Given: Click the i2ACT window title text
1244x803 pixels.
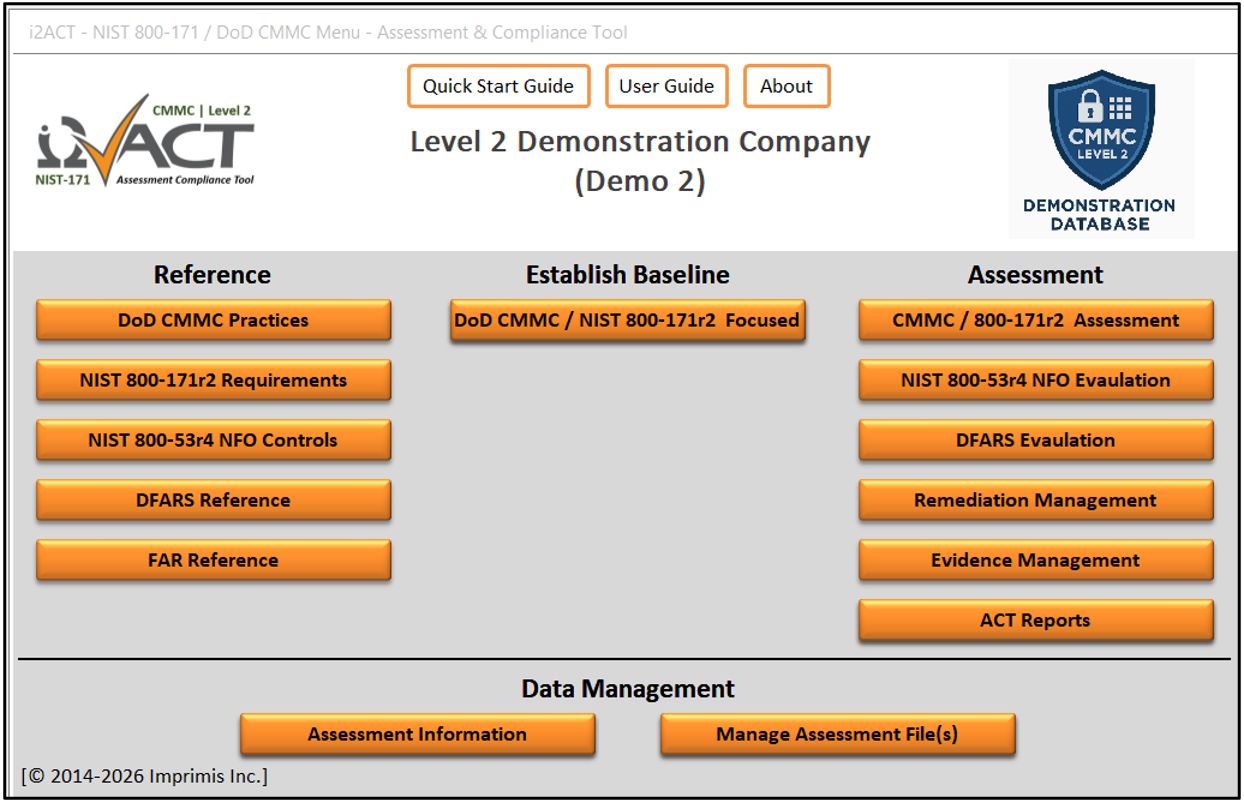Looking at the screenshot, I should point(329,32).
